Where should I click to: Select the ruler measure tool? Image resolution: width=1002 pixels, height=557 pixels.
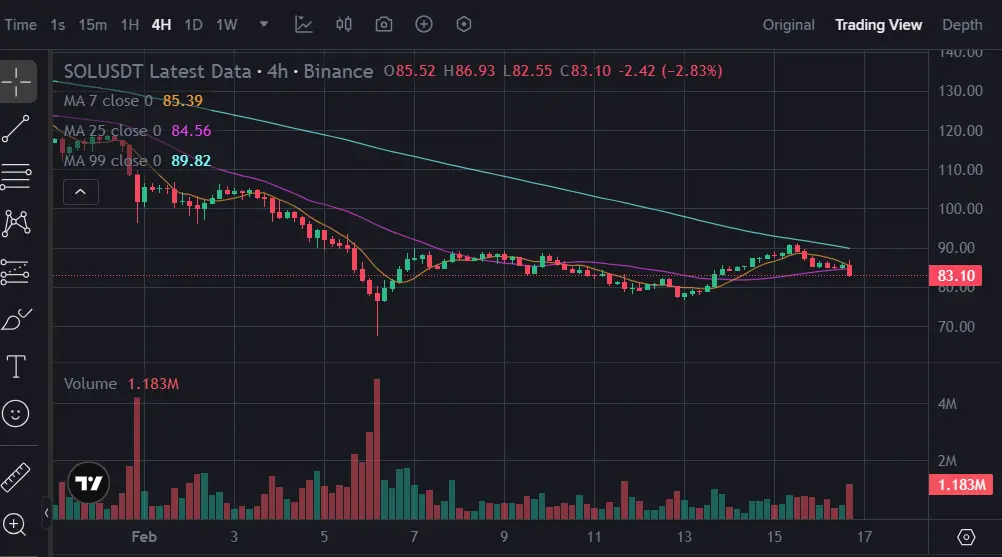[x=17, y=477]
